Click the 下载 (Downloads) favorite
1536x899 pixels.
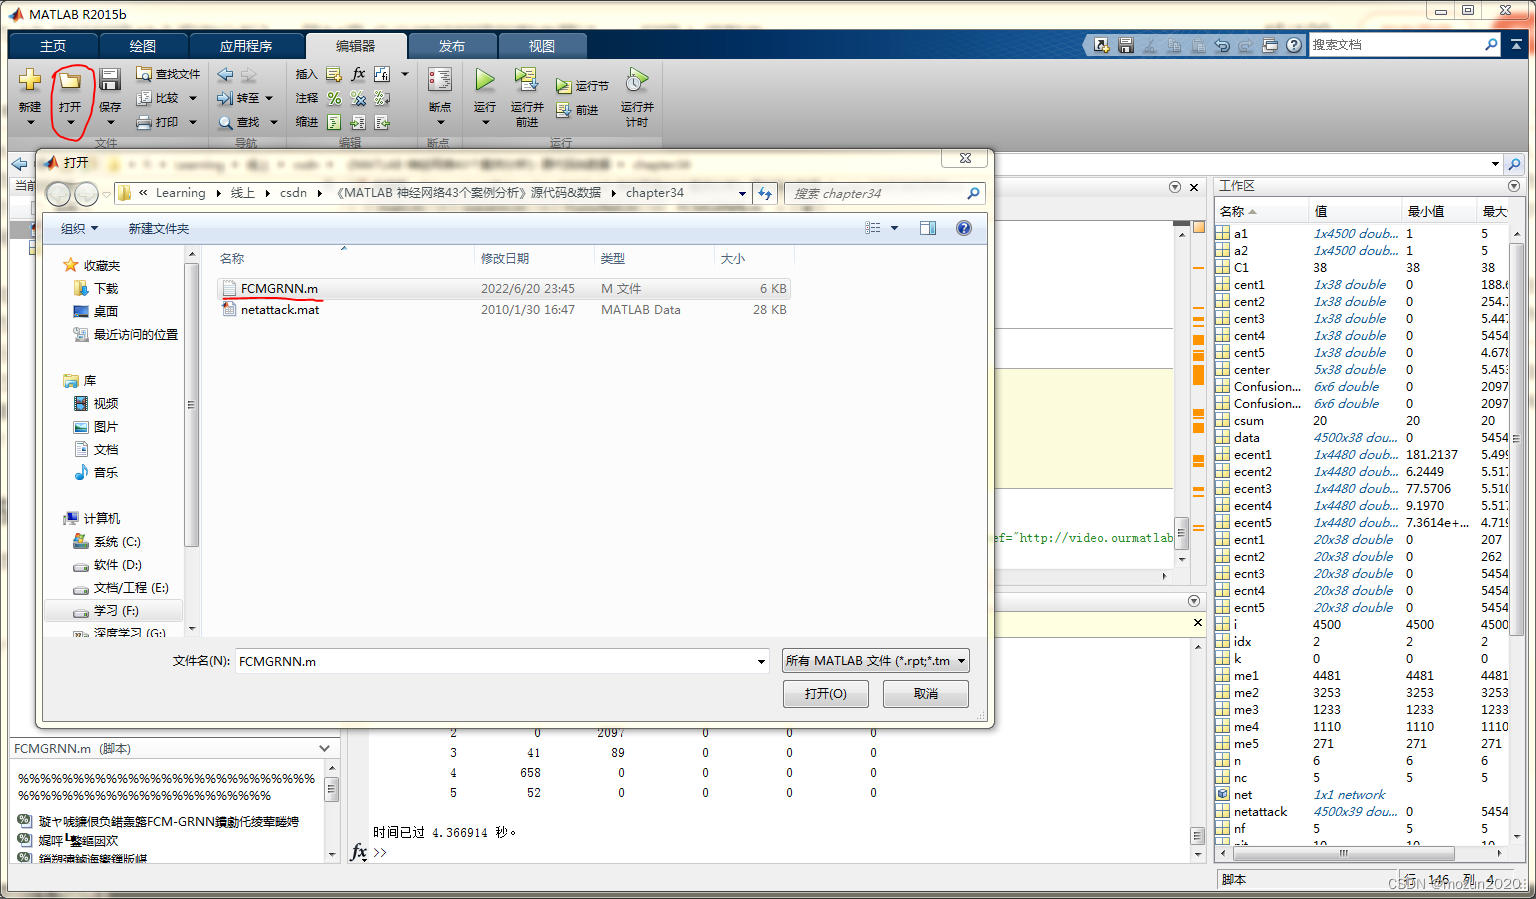(95, 288)
